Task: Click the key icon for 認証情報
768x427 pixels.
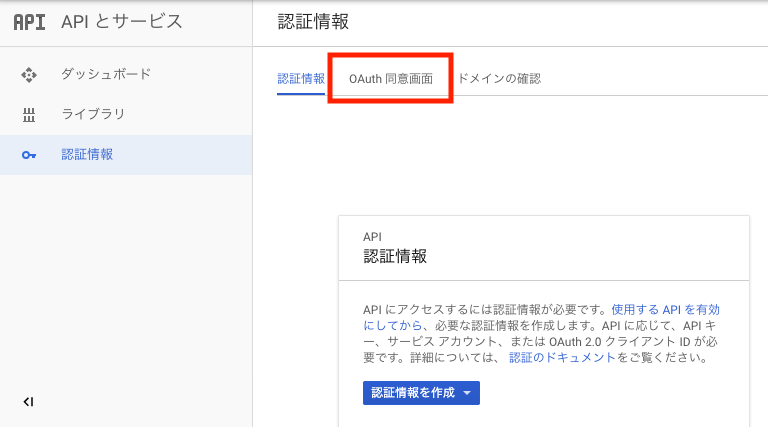Action: pyautogui.click(x=29, y=155)
